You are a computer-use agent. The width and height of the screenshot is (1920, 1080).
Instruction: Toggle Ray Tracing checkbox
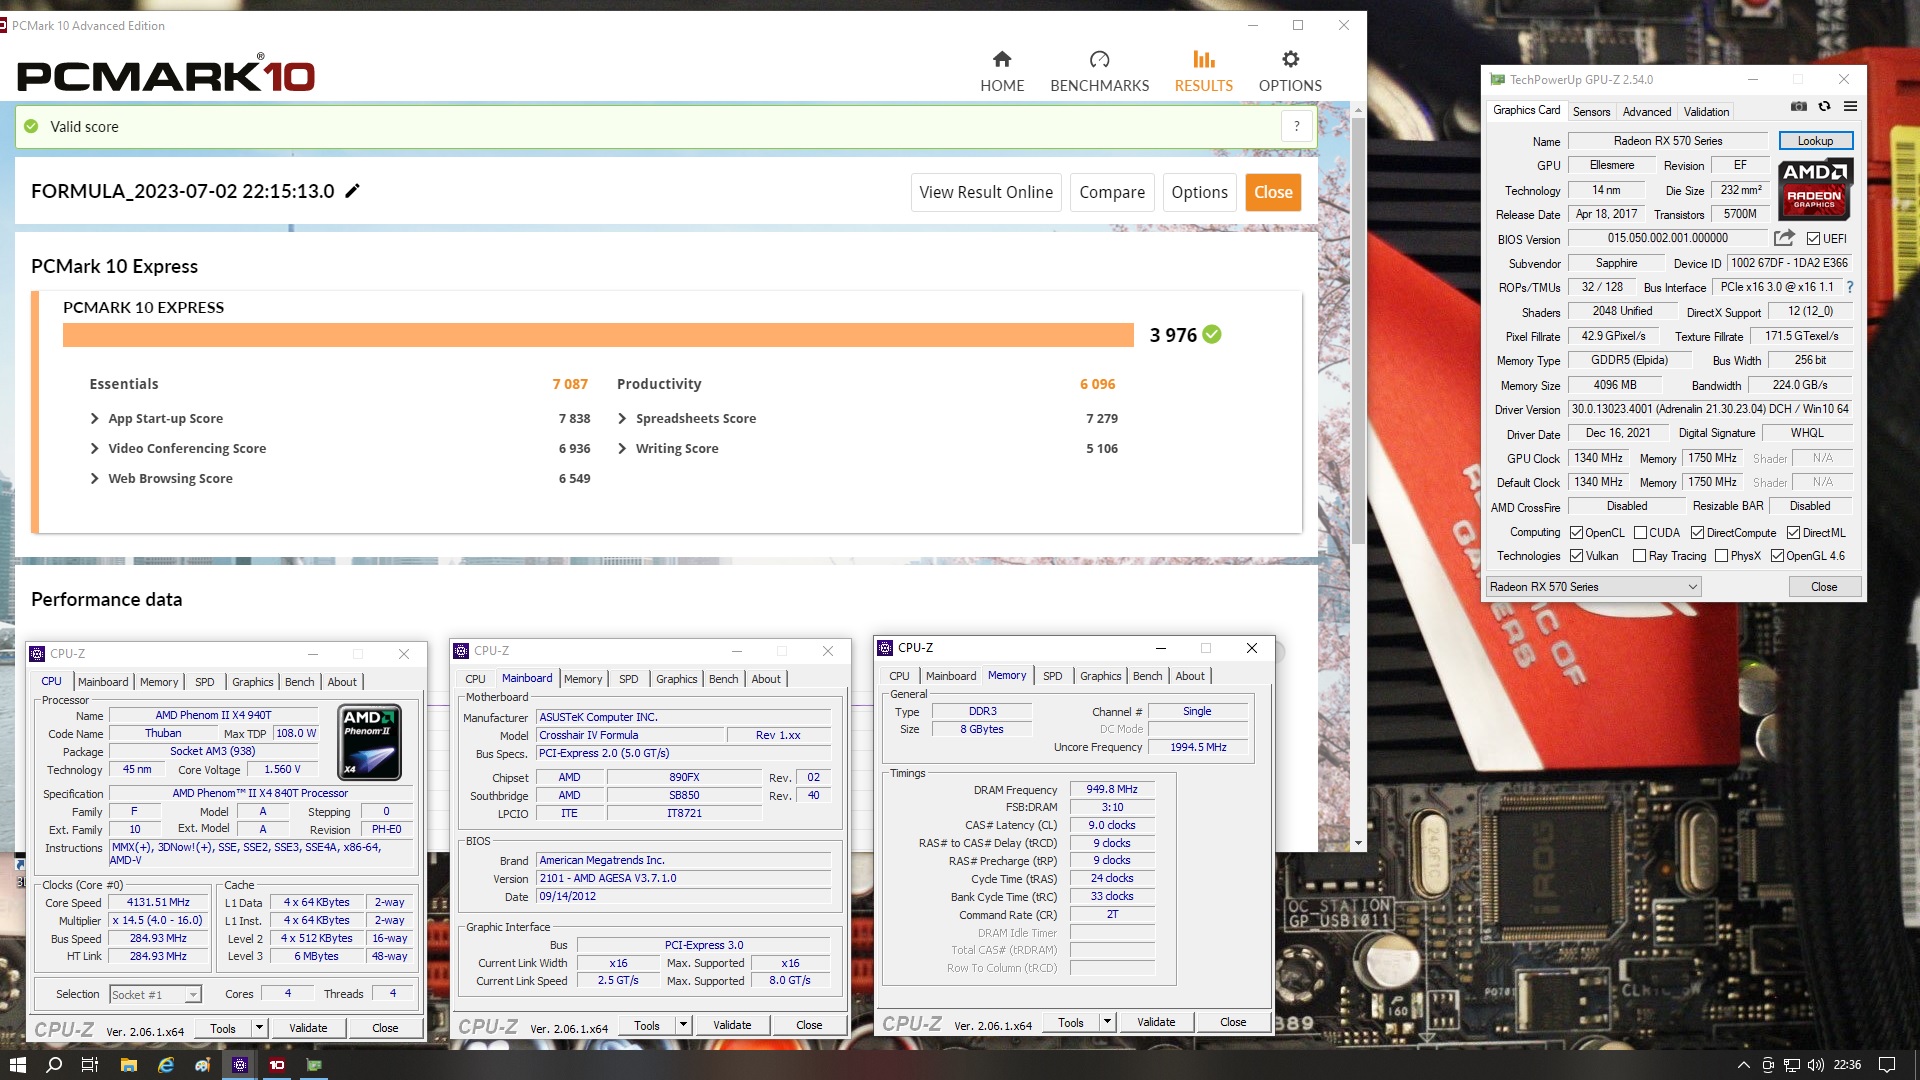point(1639,556)
